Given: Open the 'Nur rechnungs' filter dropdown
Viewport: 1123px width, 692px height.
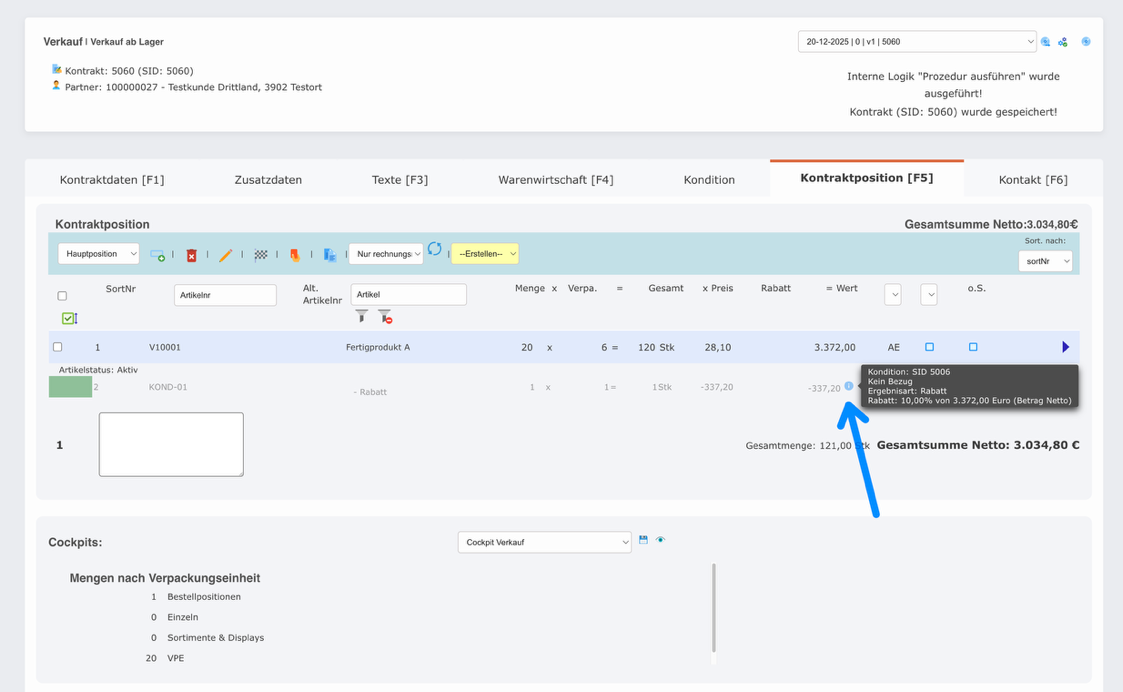Looking at the screenshot, I should click(x=387, y=254).
